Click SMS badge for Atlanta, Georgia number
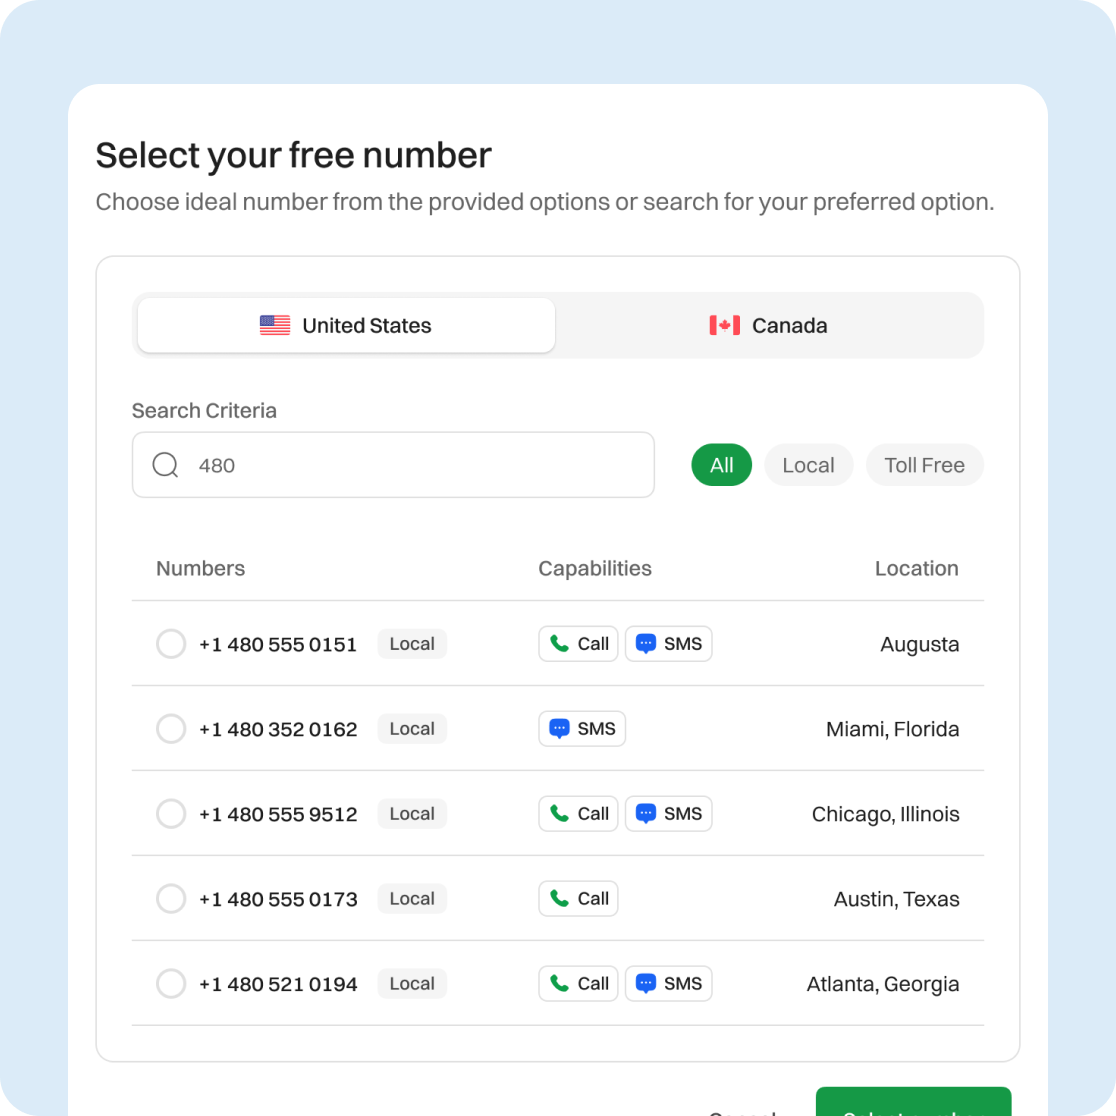This screenshot has height=1116, width=1116. 669,984
